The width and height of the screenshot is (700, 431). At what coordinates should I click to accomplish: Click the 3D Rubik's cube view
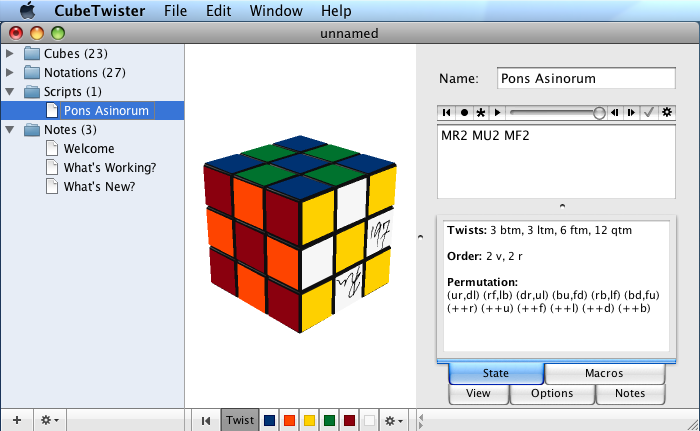pyautogui.click(x=300, y=234)
